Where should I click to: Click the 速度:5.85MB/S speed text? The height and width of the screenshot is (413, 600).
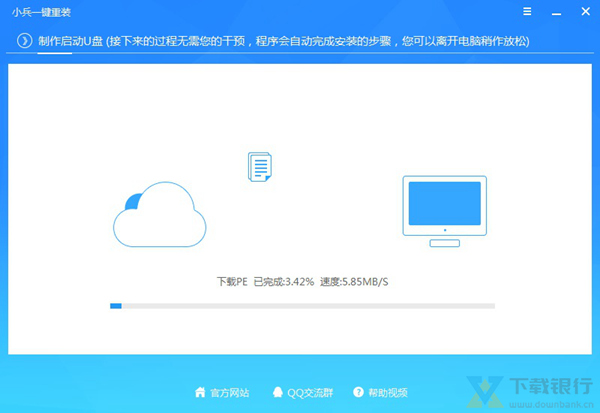point(354,282)
